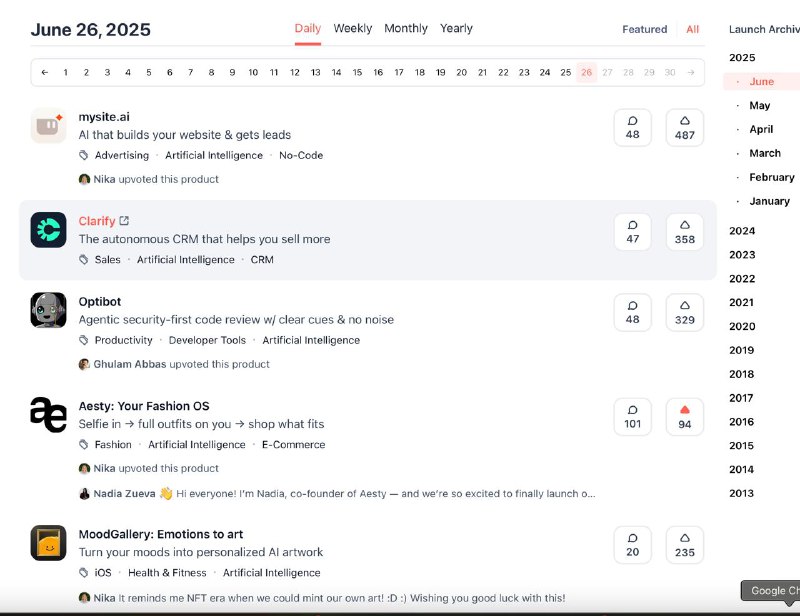Open the Clarify product logo
Screen dimensions: 800x616
[48, 230]
